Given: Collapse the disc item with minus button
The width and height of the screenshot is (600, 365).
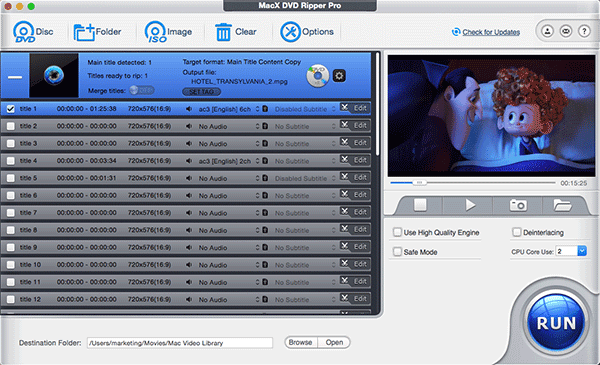Looking at the screenshot, I should coord(15,77).
